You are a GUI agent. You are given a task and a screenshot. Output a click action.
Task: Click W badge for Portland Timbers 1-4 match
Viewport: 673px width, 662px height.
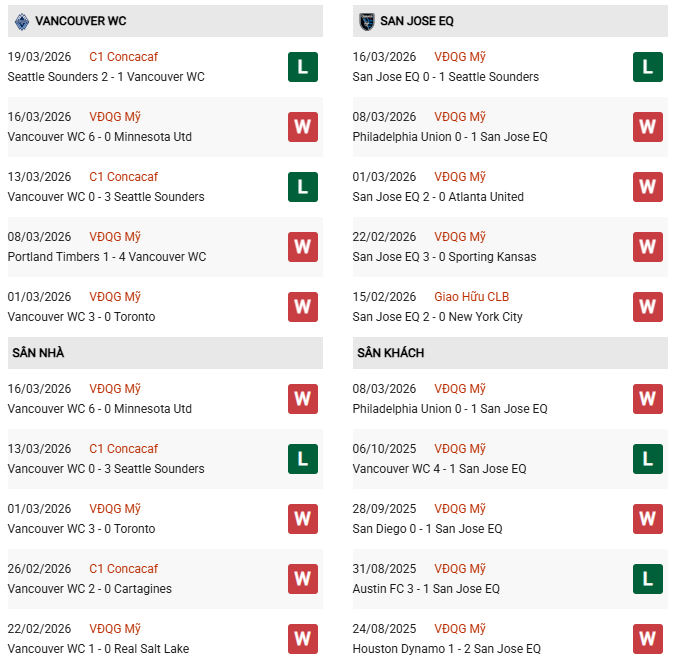303,247
